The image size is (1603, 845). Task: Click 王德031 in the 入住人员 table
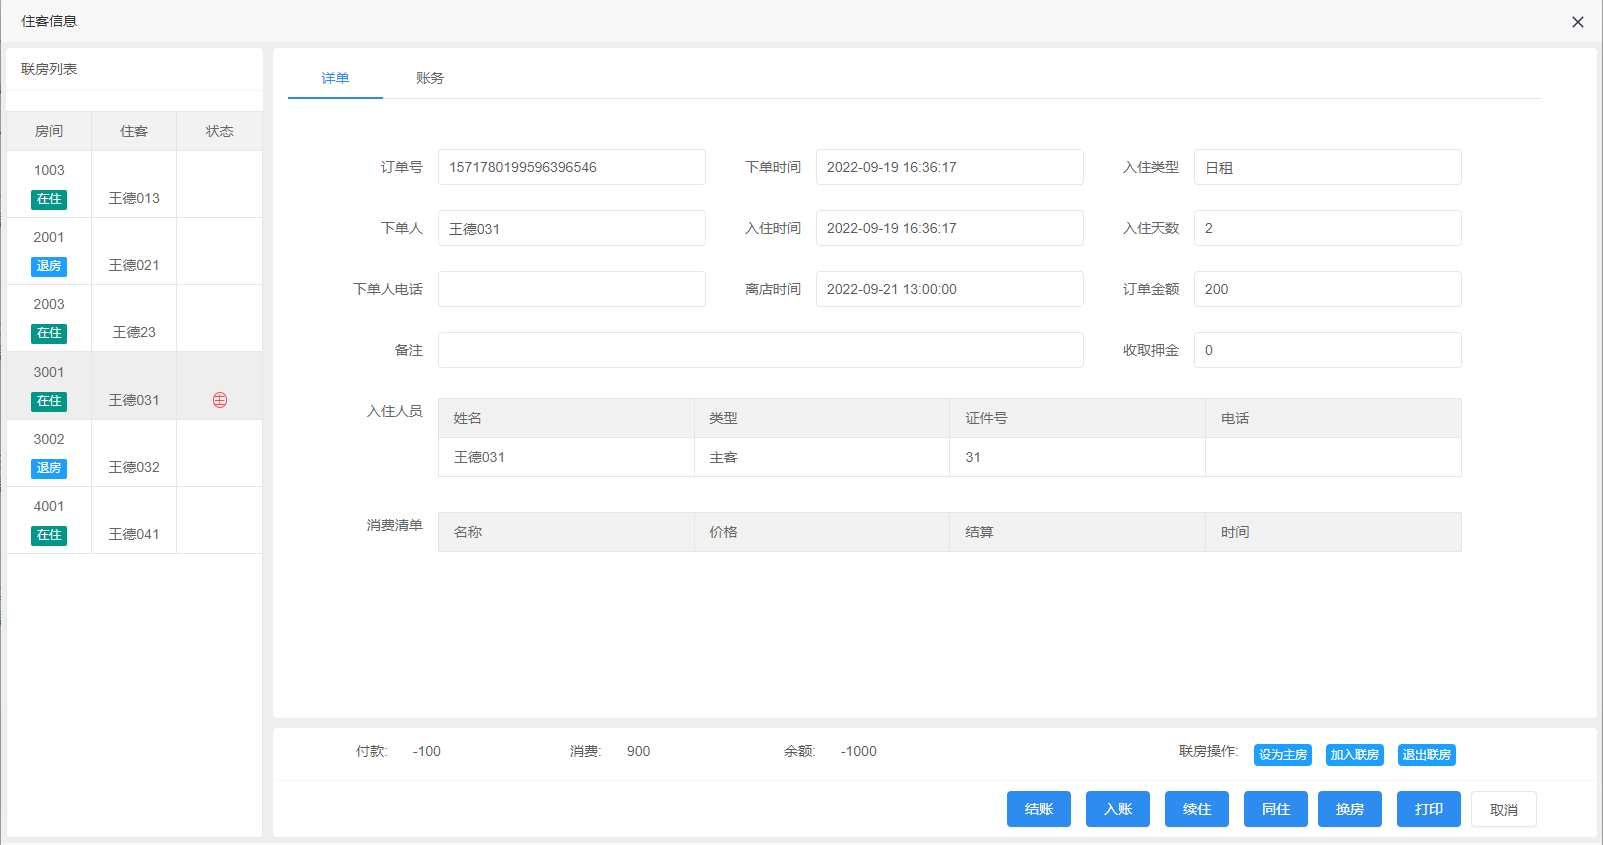pyautogui.click(x=479, y=457)
